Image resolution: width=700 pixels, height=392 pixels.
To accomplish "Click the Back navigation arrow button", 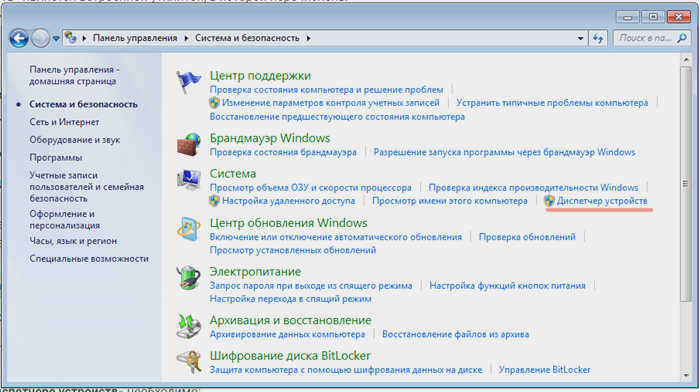I will click(x=19, y=38).
